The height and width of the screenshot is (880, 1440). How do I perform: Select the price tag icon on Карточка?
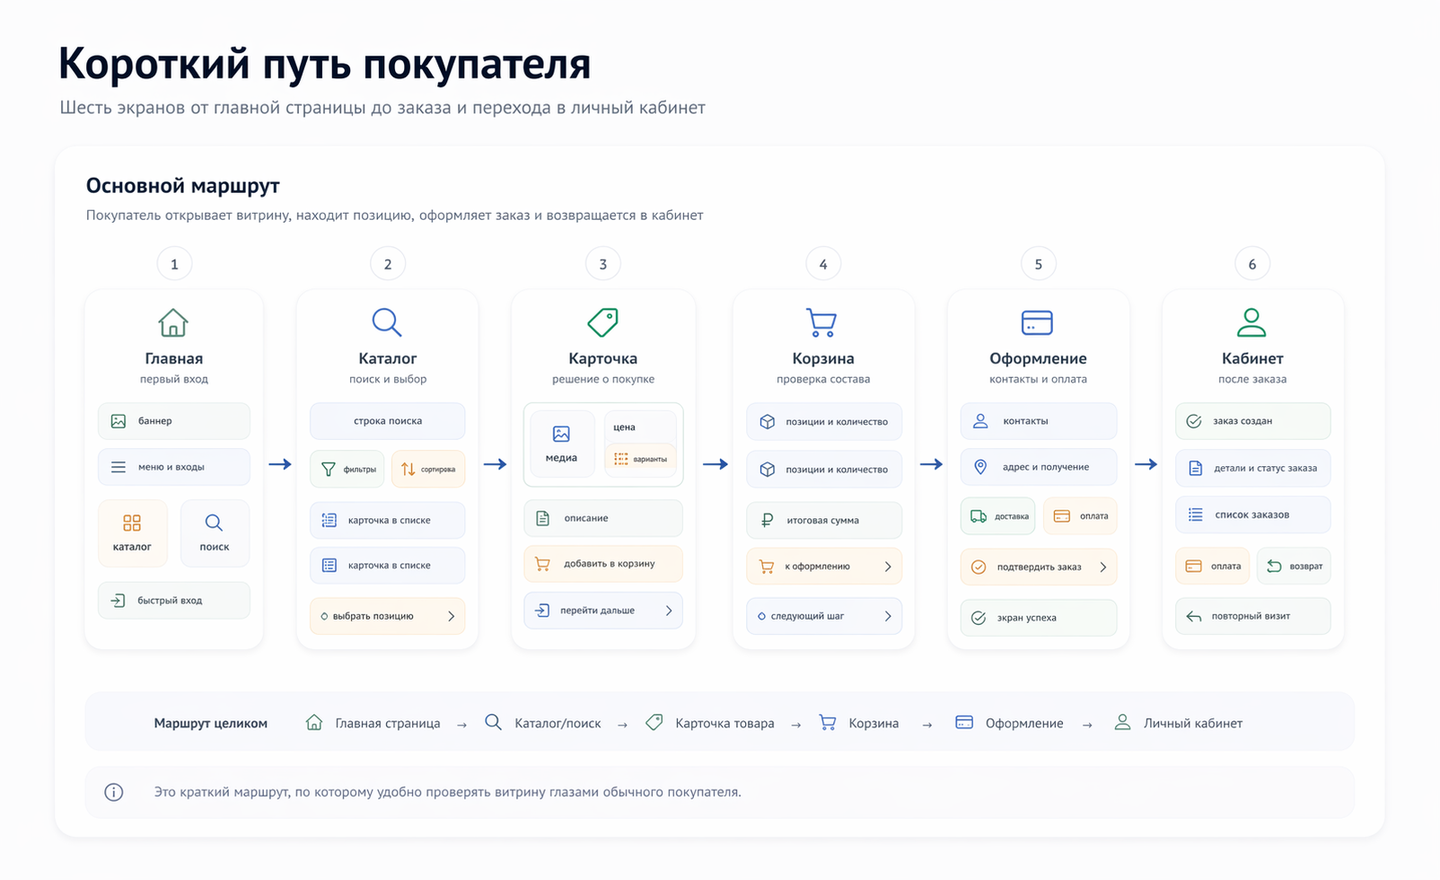click(602, 322)
